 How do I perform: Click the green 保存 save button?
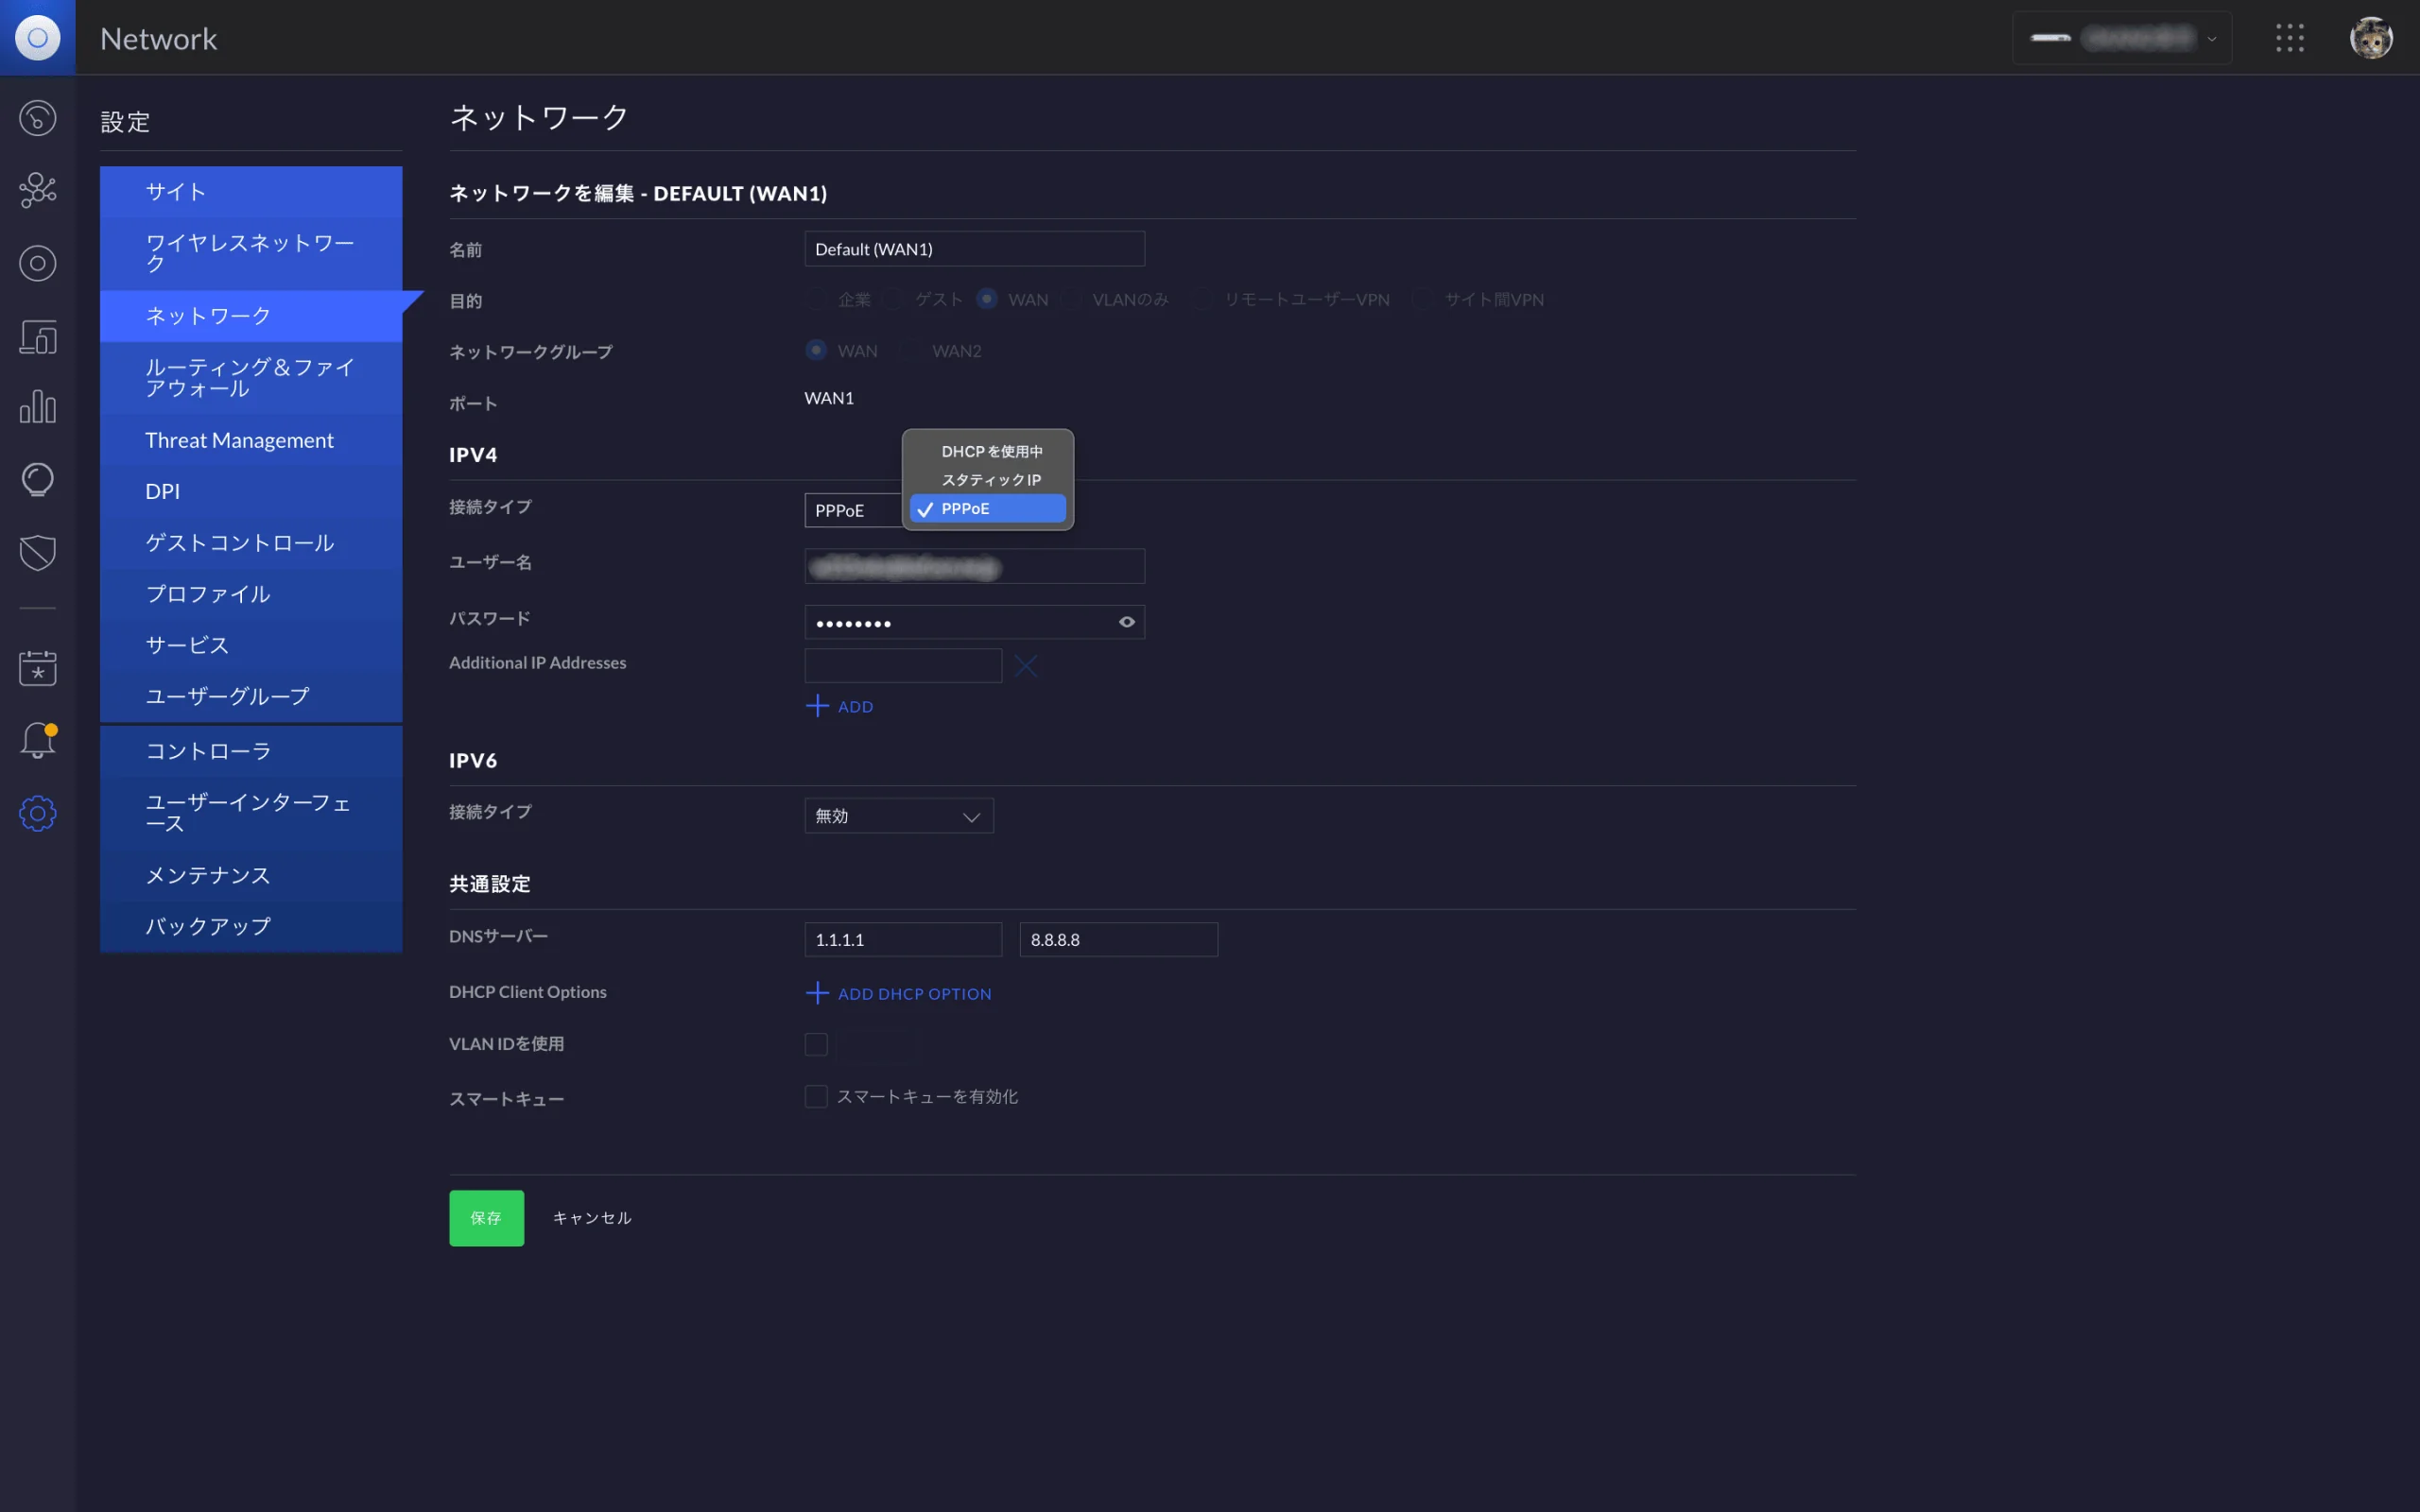coord(486,1218)
